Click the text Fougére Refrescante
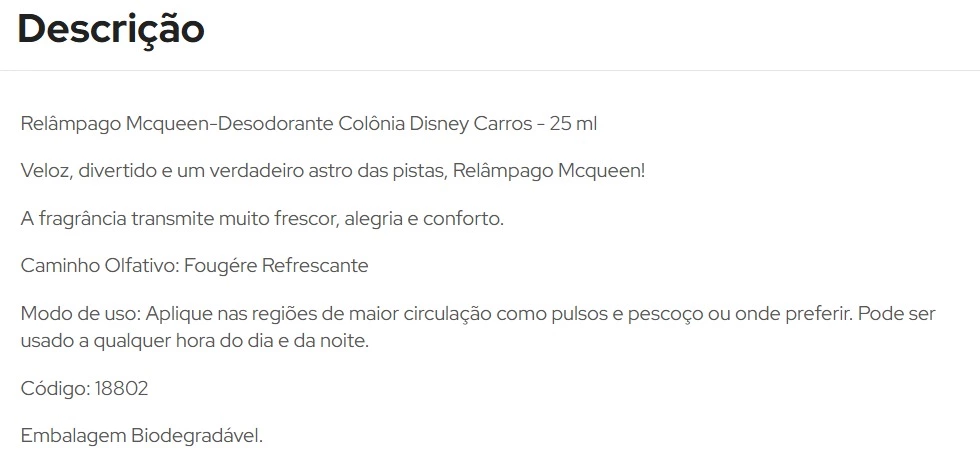Image resolution: width=980 pixels, height=464 pixels. click(x=277, y=265)
